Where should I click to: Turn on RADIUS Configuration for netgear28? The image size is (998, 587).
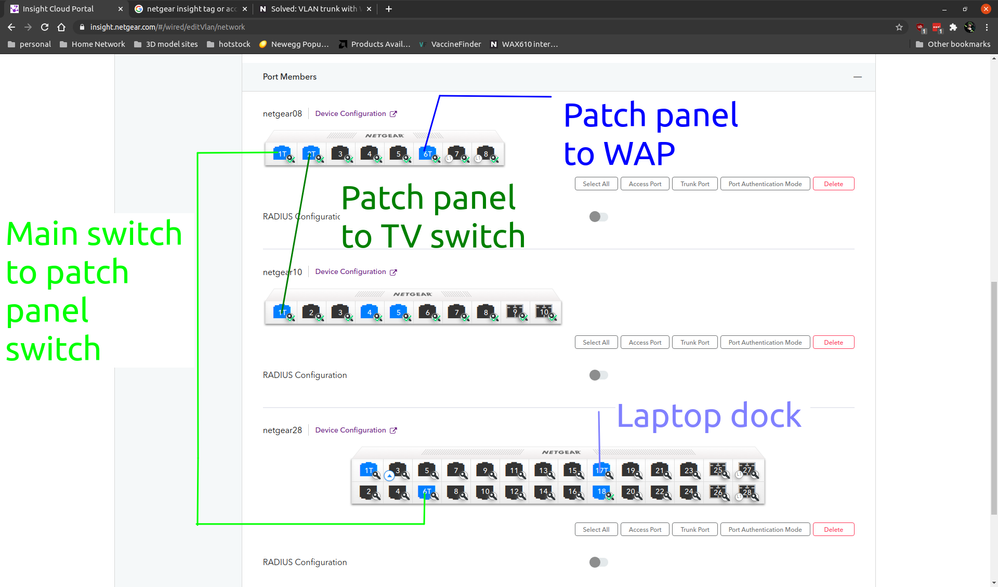598,562
